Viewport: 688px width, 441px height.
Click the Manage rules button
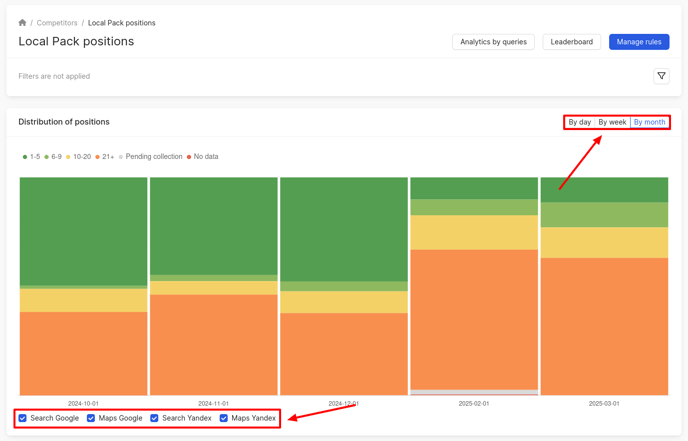coord(639,42)
